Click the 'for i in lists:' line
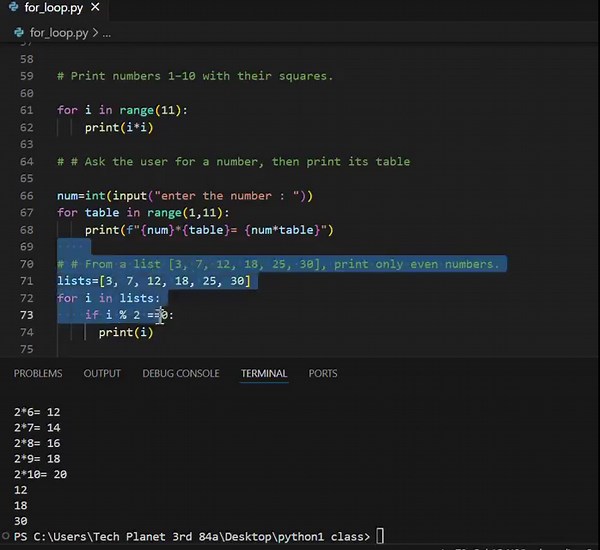 pos(109,298)
